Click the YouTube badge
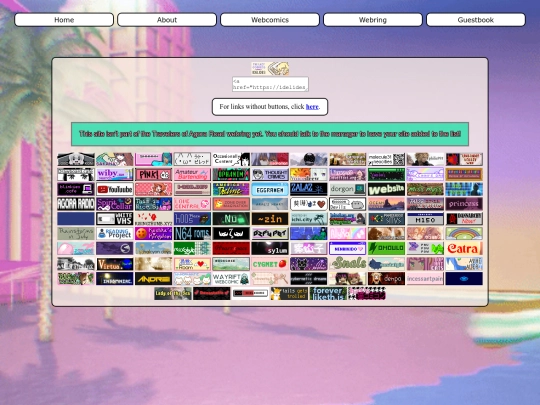 coord(115,189)
